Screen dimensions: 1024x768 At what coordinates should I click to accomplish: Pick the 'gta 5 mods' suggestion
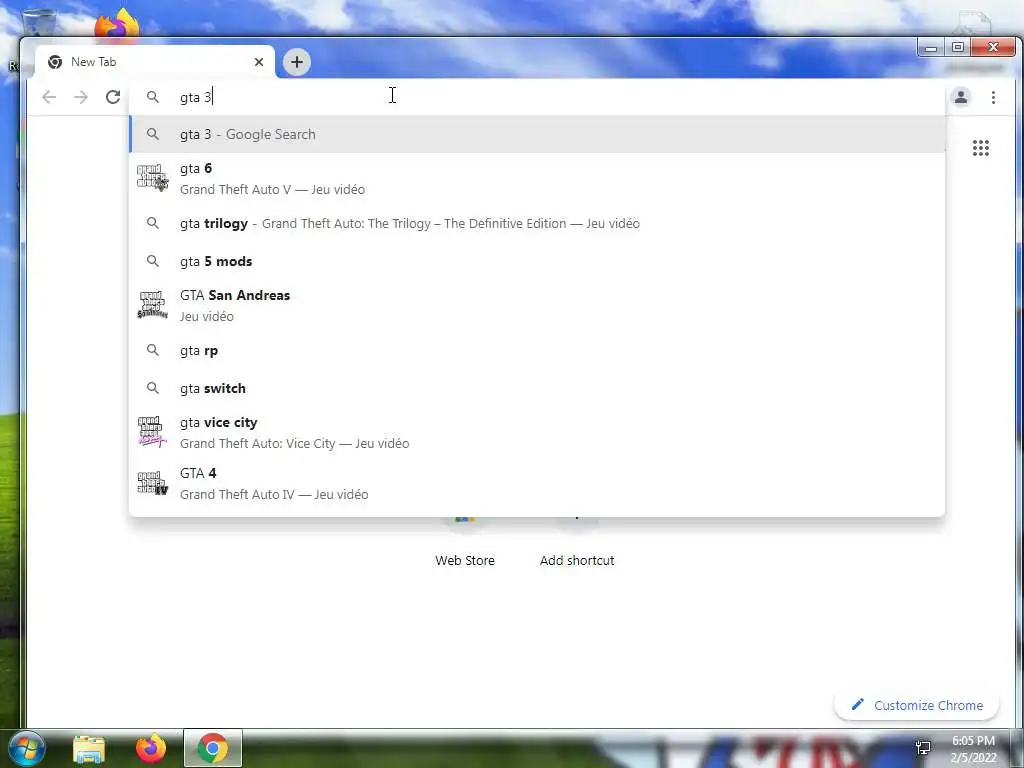(537, 261)
